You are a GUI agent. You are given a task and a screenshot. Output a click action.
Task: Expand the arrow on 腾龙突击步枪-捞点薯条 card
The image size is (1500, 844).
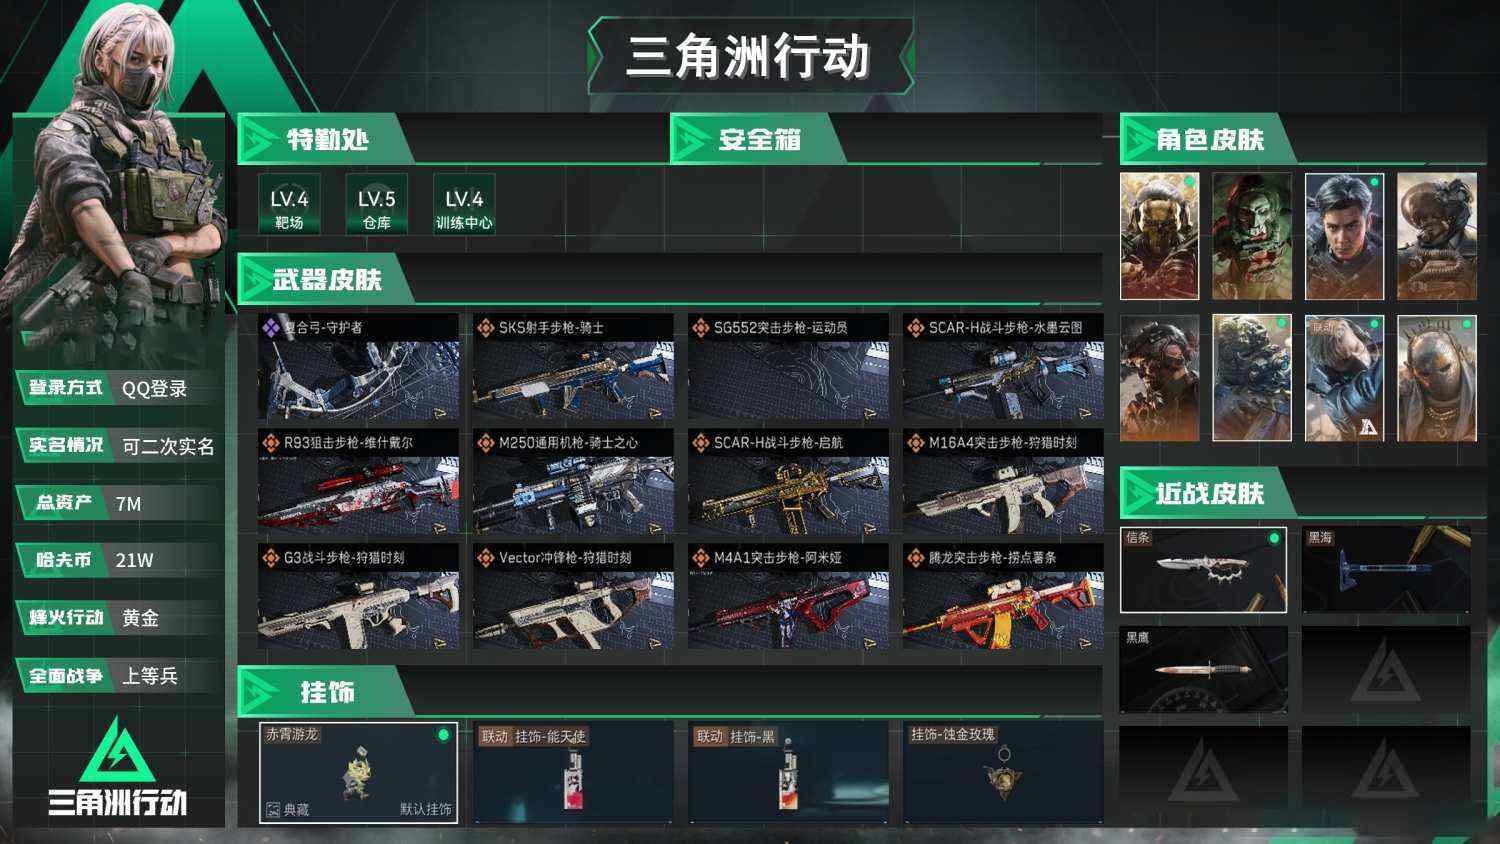(x=1085, y=643)
